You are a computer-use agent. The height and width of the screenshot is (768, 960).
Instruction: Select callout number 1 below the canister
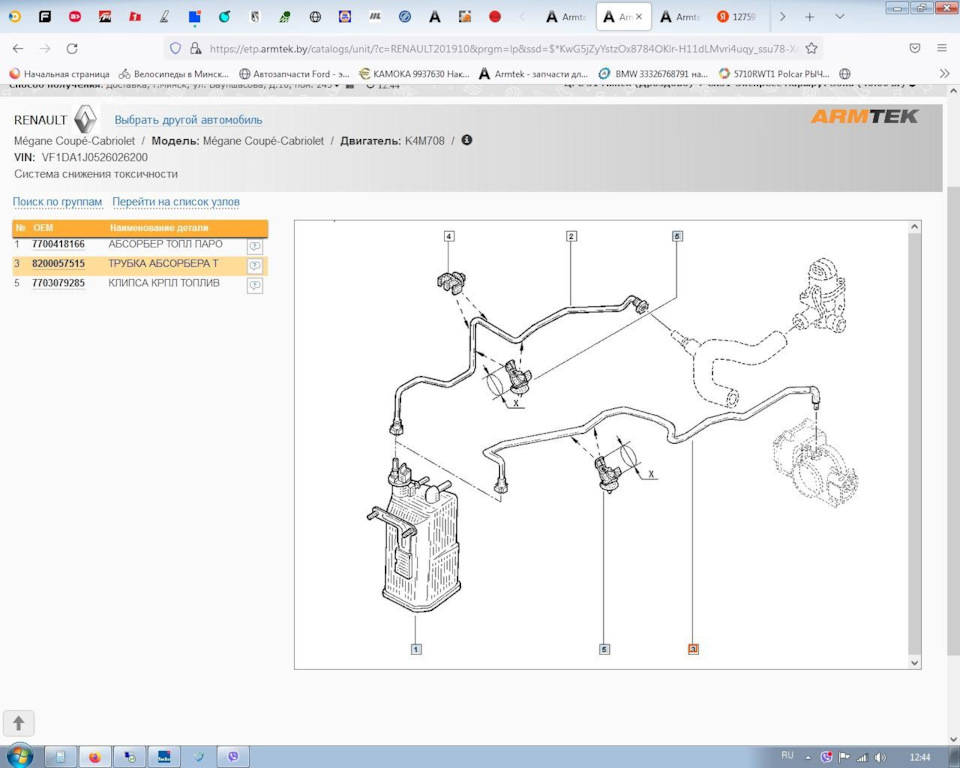click(x=416, y=649)
